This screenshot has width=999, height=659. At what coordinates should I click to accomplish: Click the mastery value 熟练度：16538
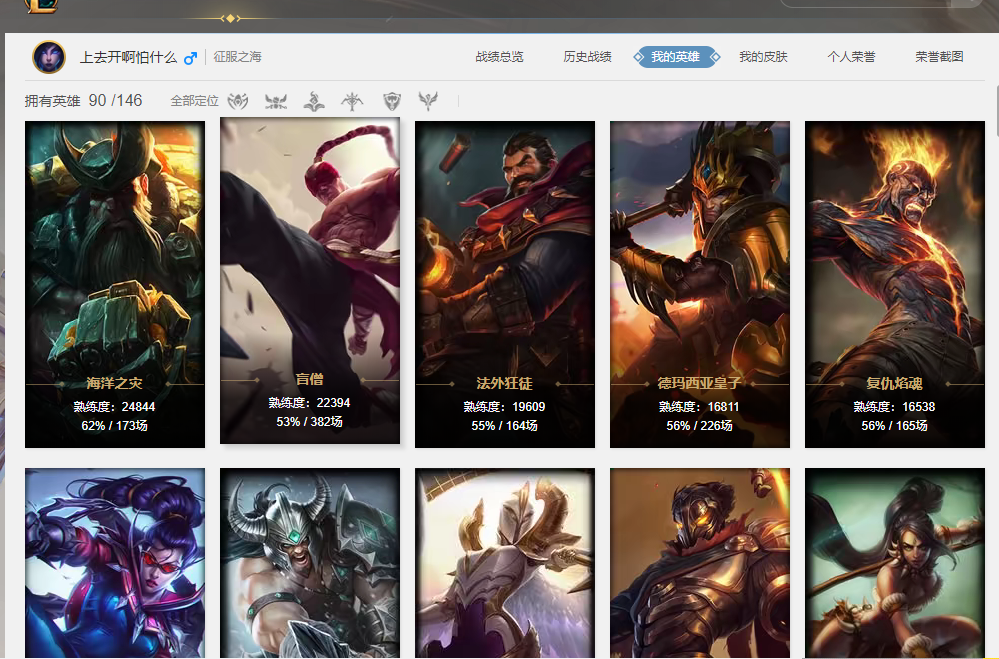coord(895,407)
